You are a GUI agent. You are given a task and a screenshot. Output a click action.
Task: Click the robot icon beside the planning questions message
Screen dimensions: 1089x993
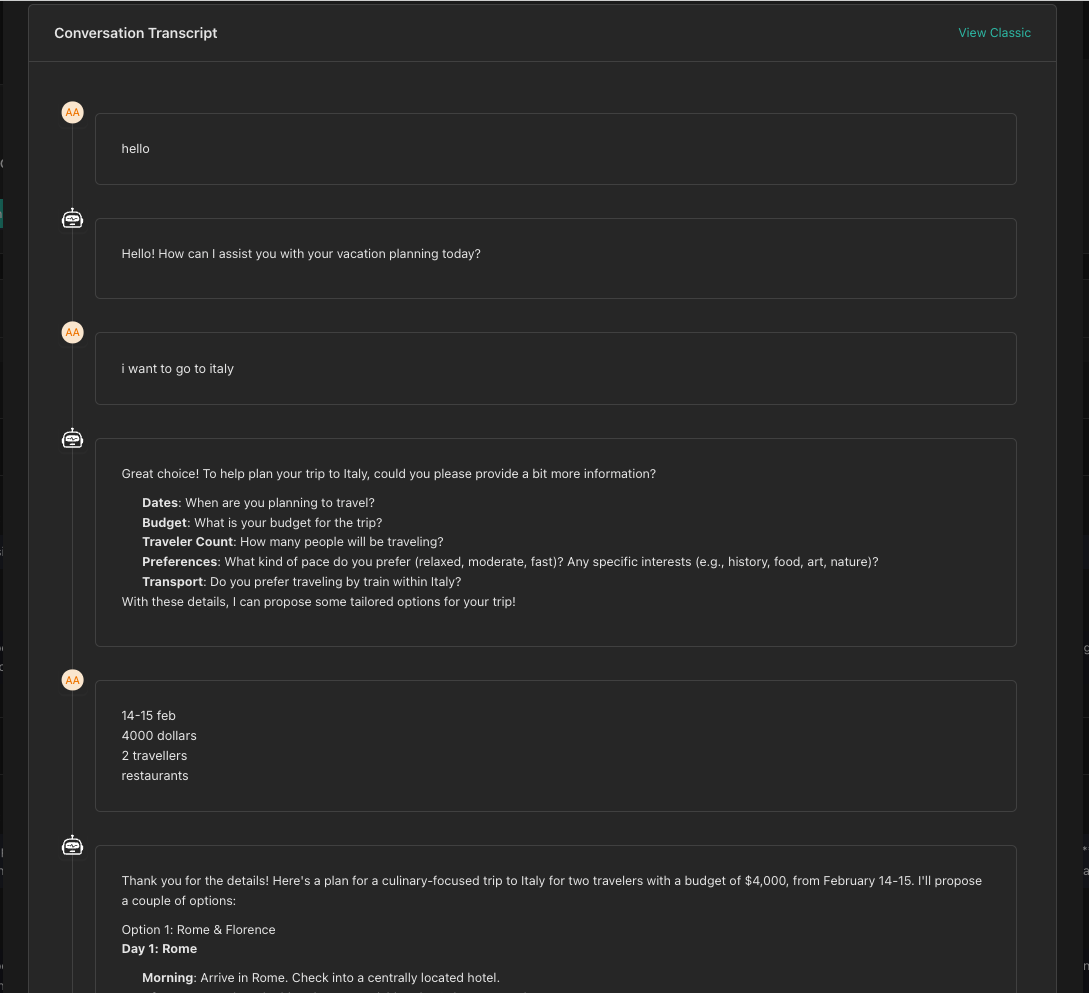point(72,437)
